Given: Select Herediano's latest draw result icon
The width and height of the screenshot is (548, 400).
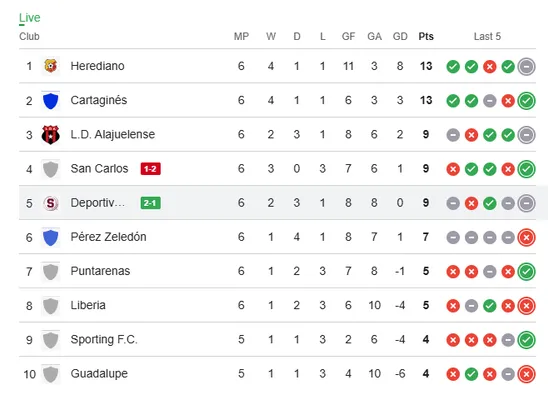Looking at the screenshot, I should coord(526,66).
